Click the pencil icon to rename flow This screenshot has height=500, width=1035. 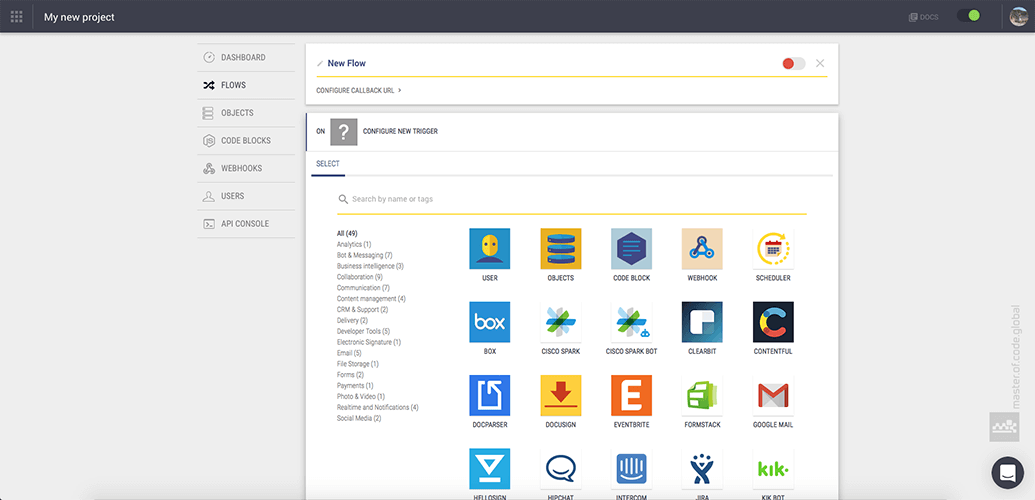pyautogui.click(x=320, y=63)
